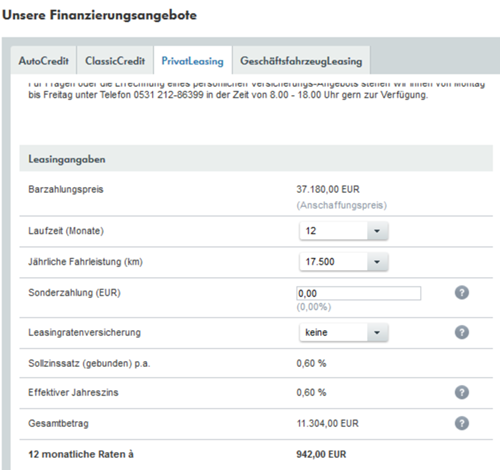Image resolution: width=500 pixels, height=470 pixels.
Task: Switch to the AutoCredit tab
Action: click(x=44, y=61)
